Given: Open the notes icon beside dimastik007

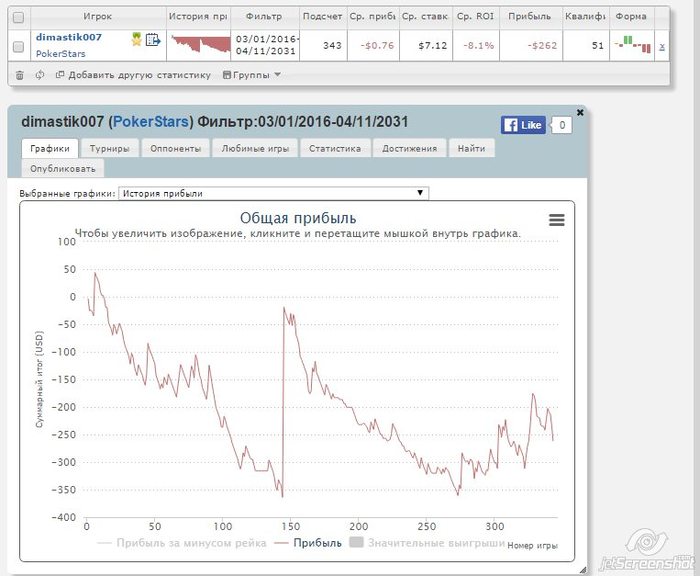Looking at the screenshot, I should [153, 40].
